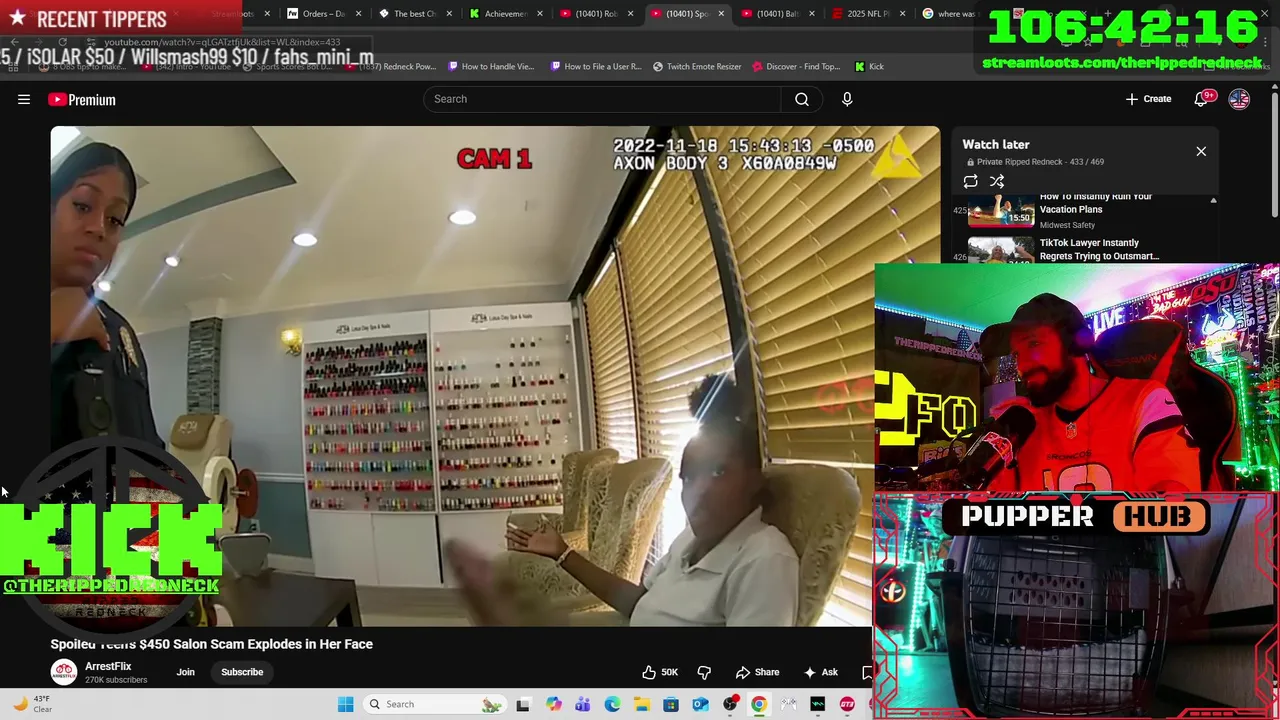
Task: Click the YouTube search input field
Action: click(x=602, y=99)
